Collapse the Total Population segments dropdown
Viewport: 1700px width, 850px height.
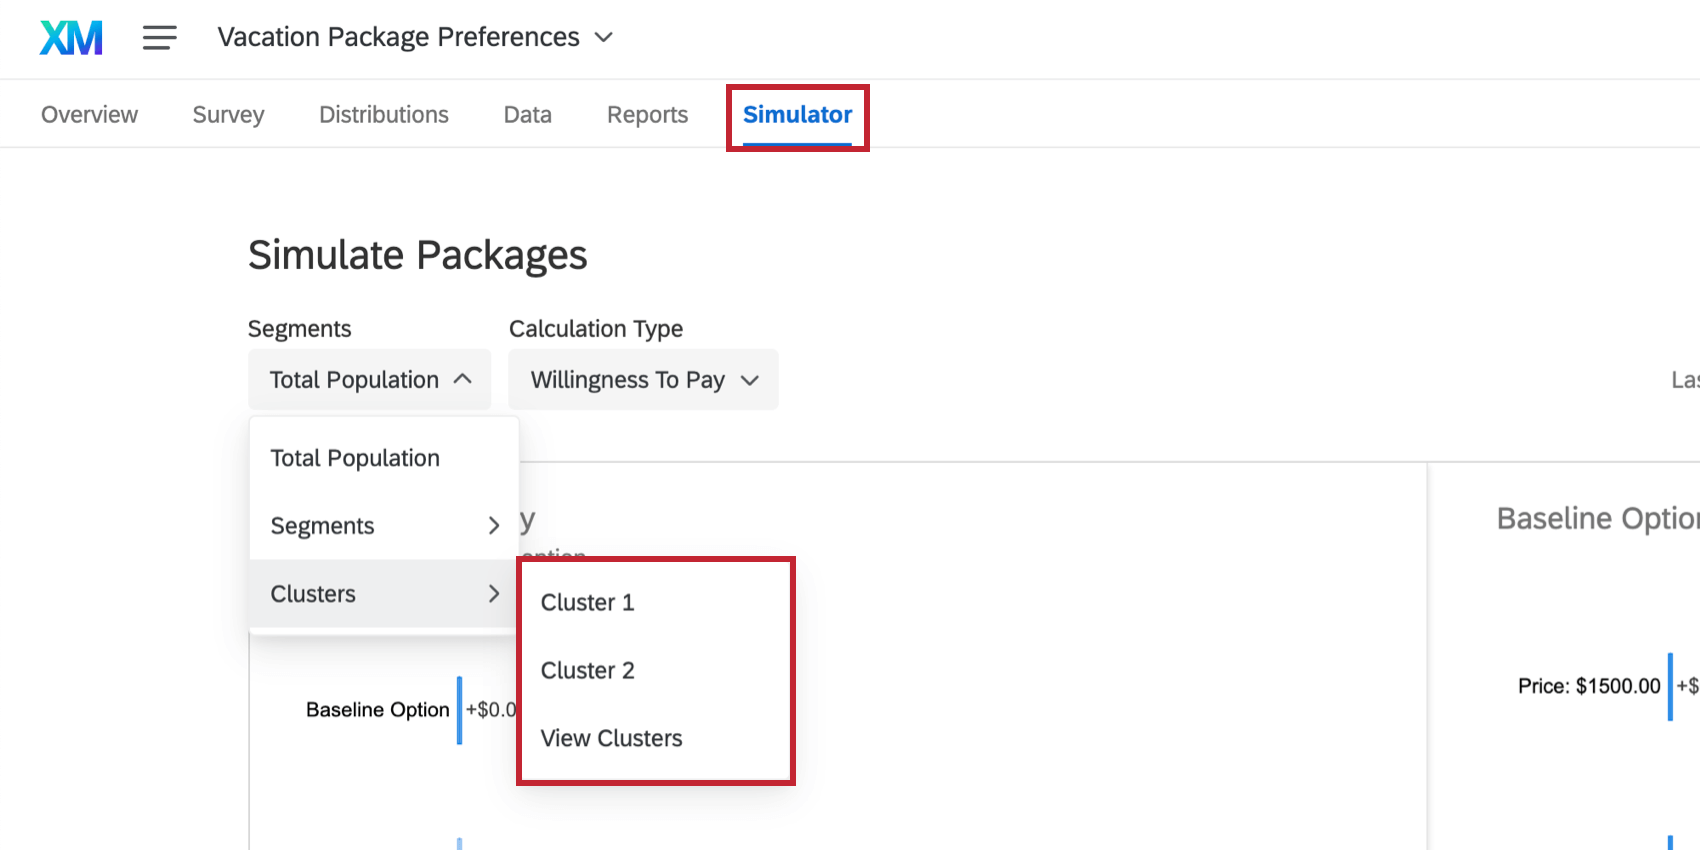[x=368, y=379]
